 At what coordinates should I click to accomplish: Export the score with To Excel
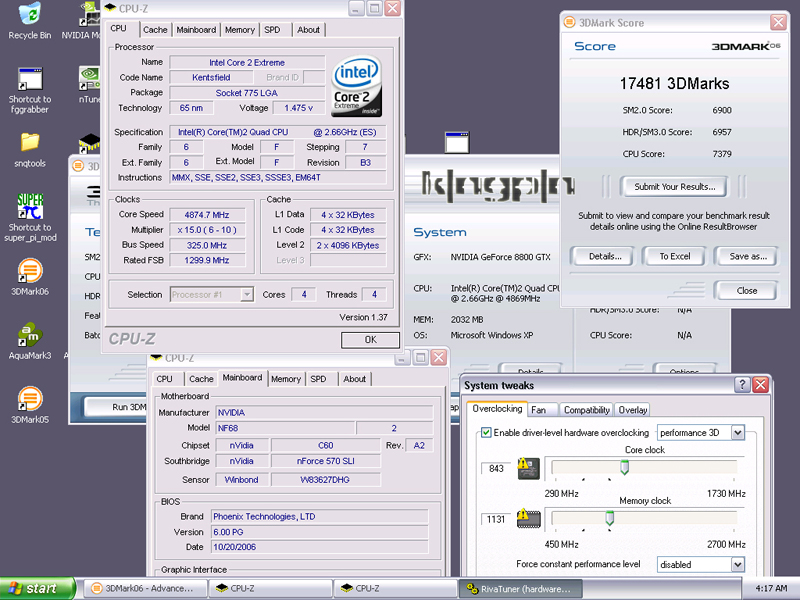pyautogui.click(x=674, y=256)
